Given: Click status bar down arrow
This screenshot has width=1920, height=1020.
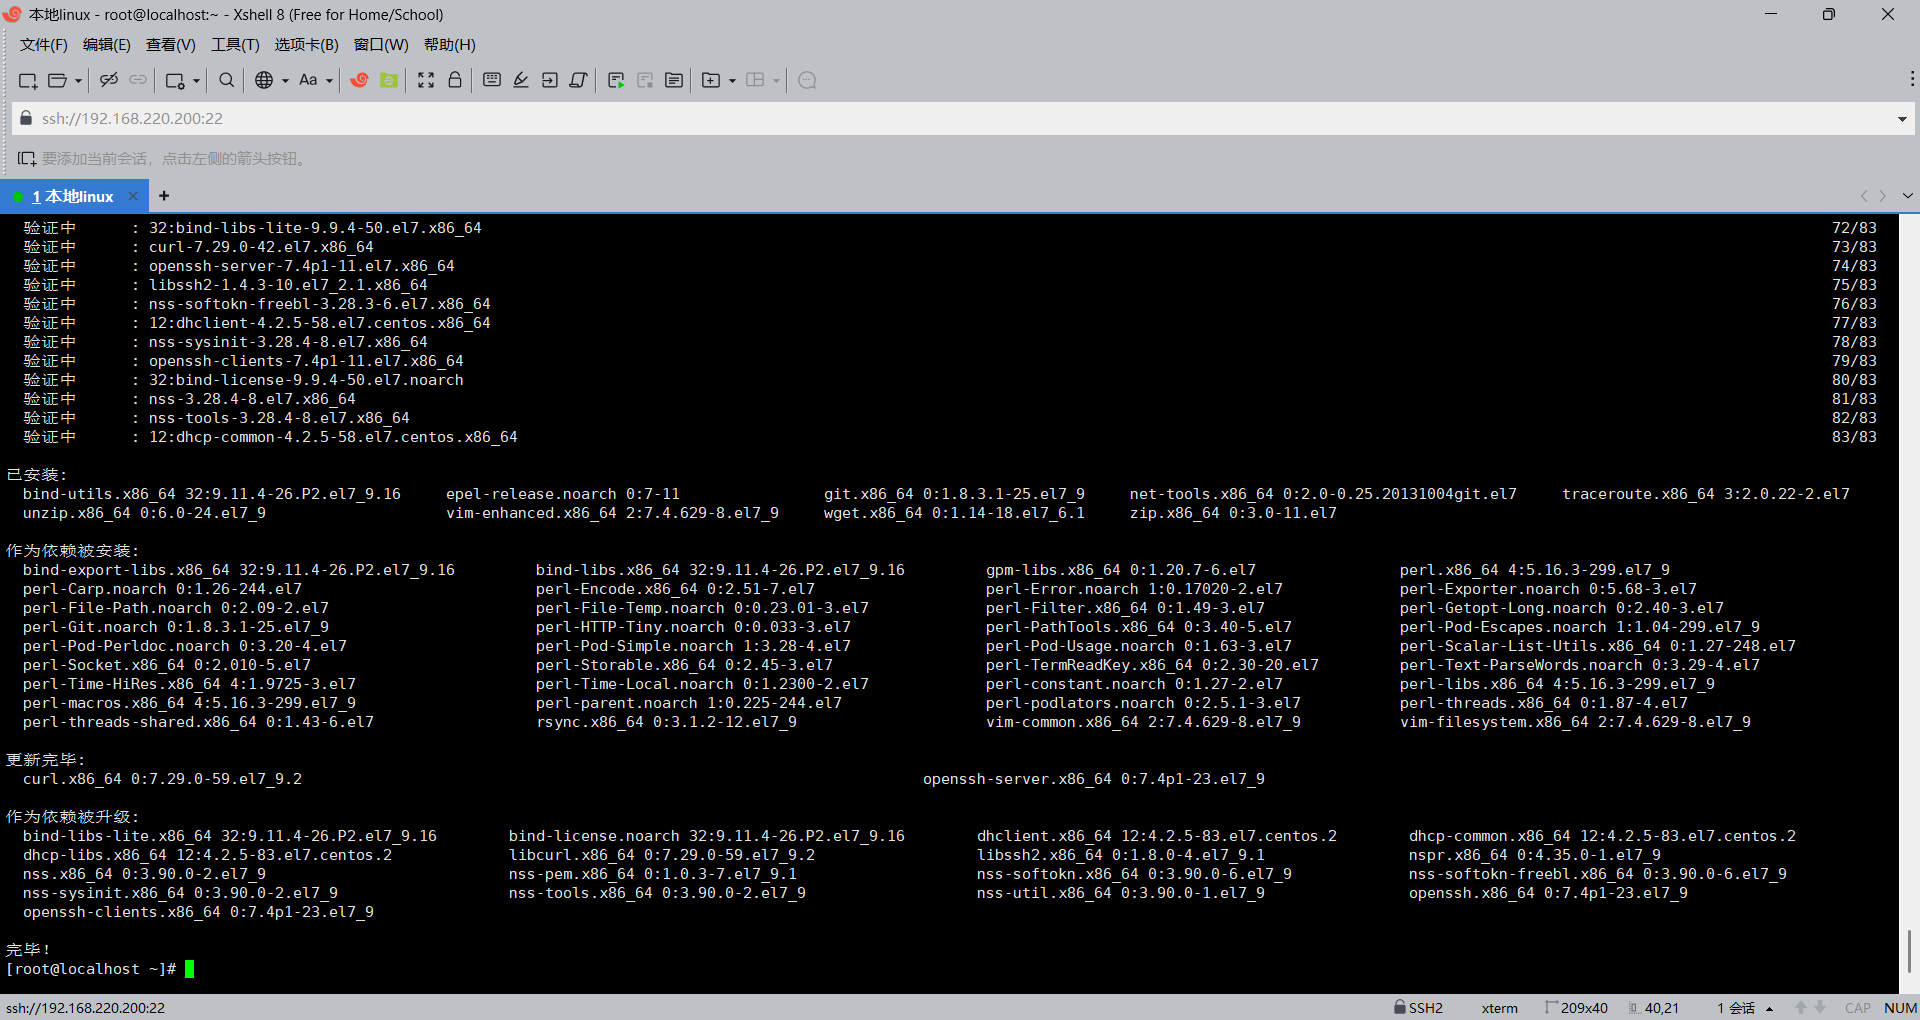Looking at the screenshot, I should 1820,1008.
